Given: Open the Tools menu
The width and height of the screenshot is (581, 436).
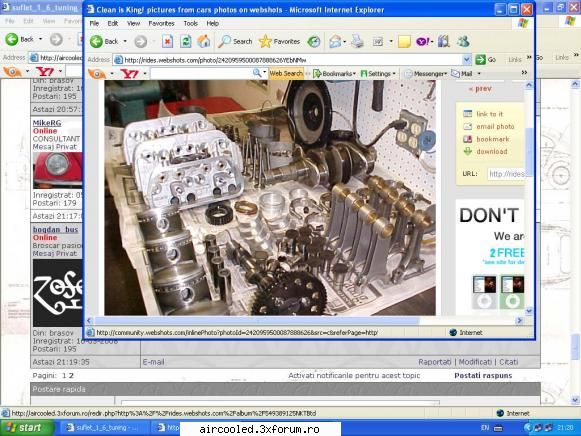Looking at the screenshot, I should 190,23.
